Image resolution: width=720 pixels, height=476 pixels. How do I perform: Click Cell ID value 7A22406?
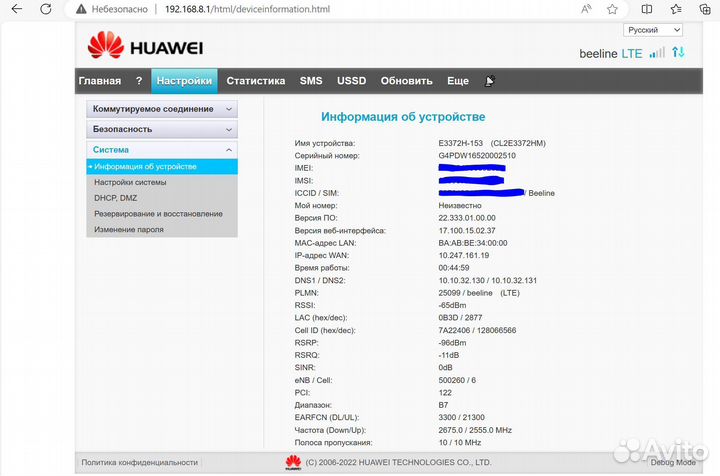[x=454, y=330]
